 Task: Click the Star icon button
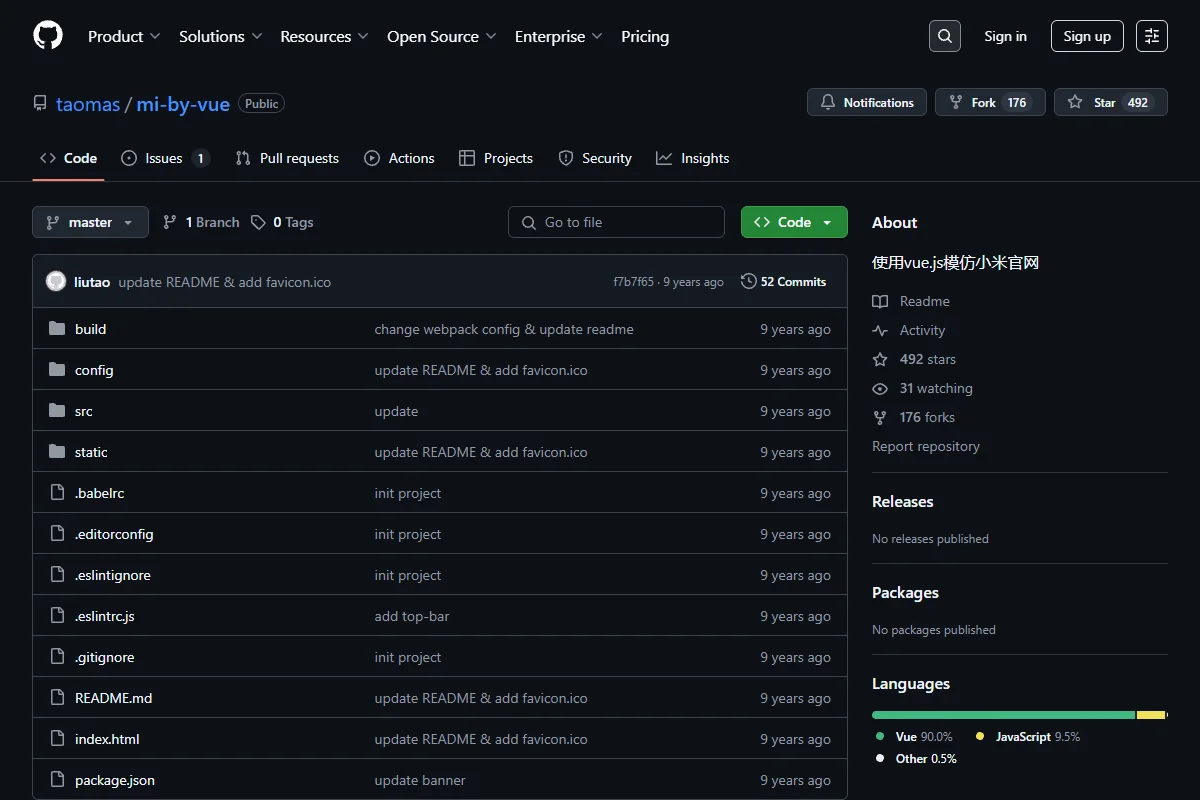pyautogui.click(x=1111, y=102)
